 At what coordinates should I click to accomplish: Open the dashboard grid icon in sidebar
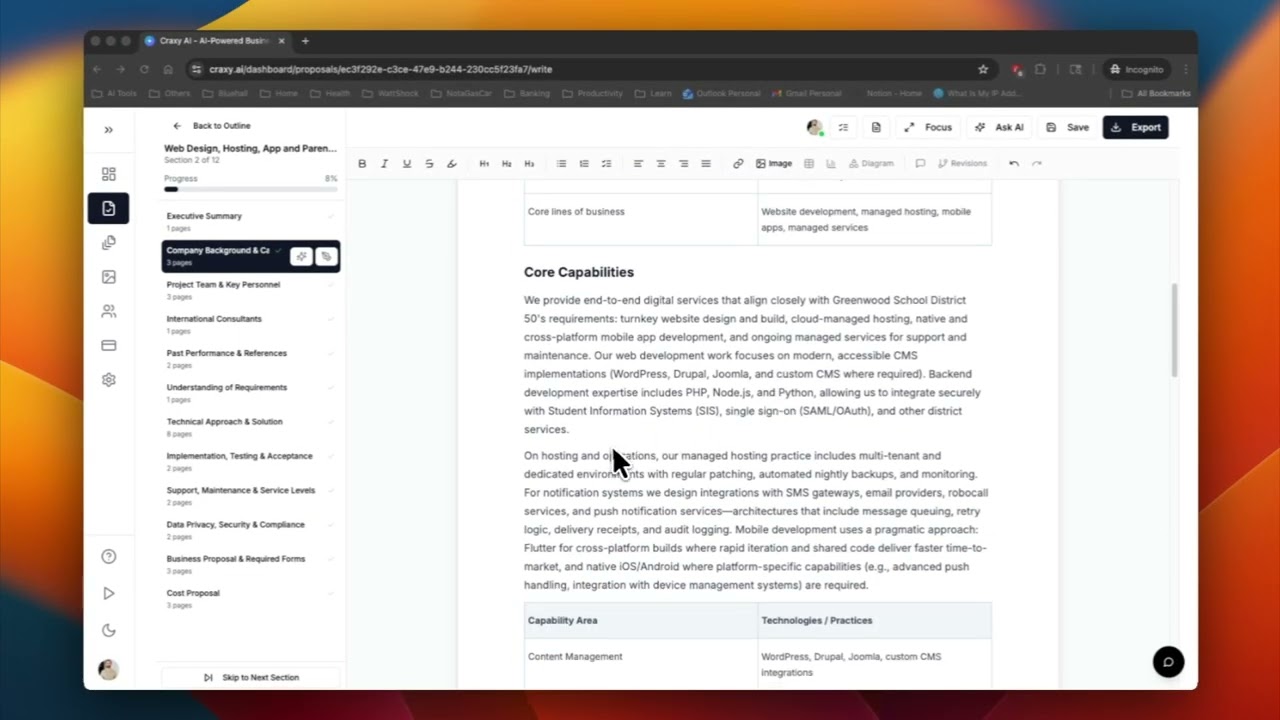pos(108,174)
